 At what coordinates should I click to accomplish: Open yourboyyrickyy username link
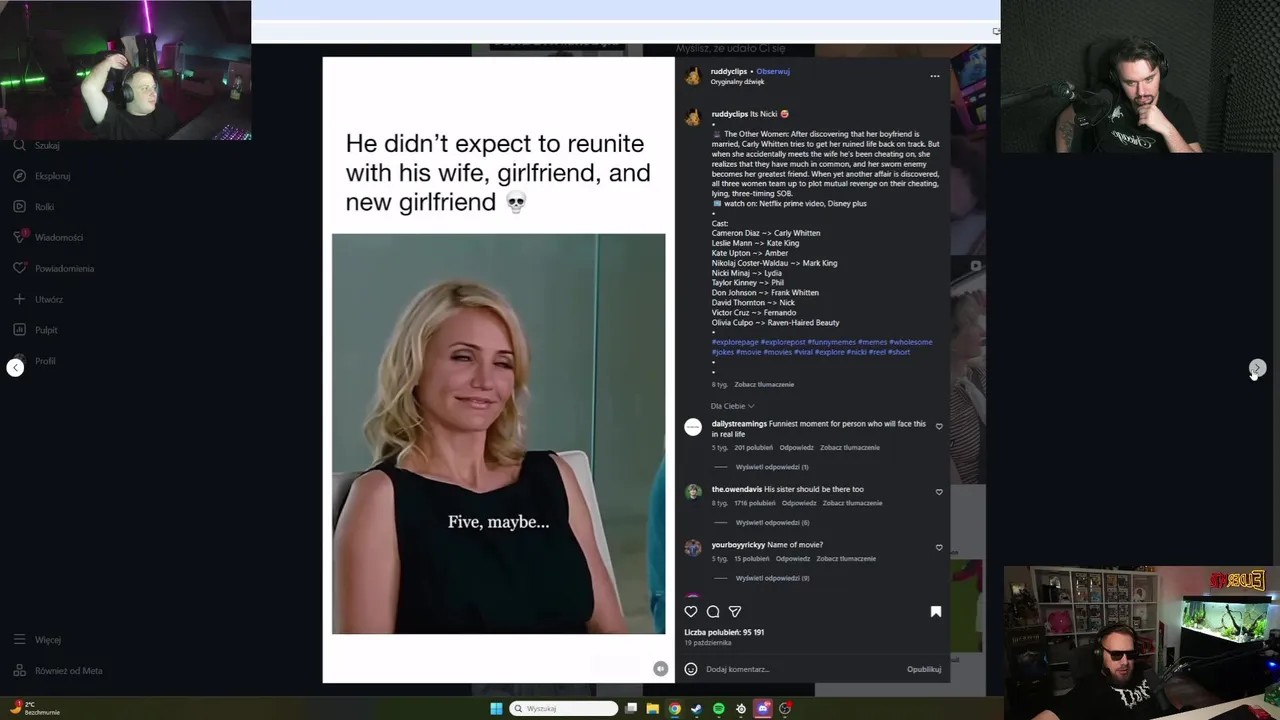[738, 545]
